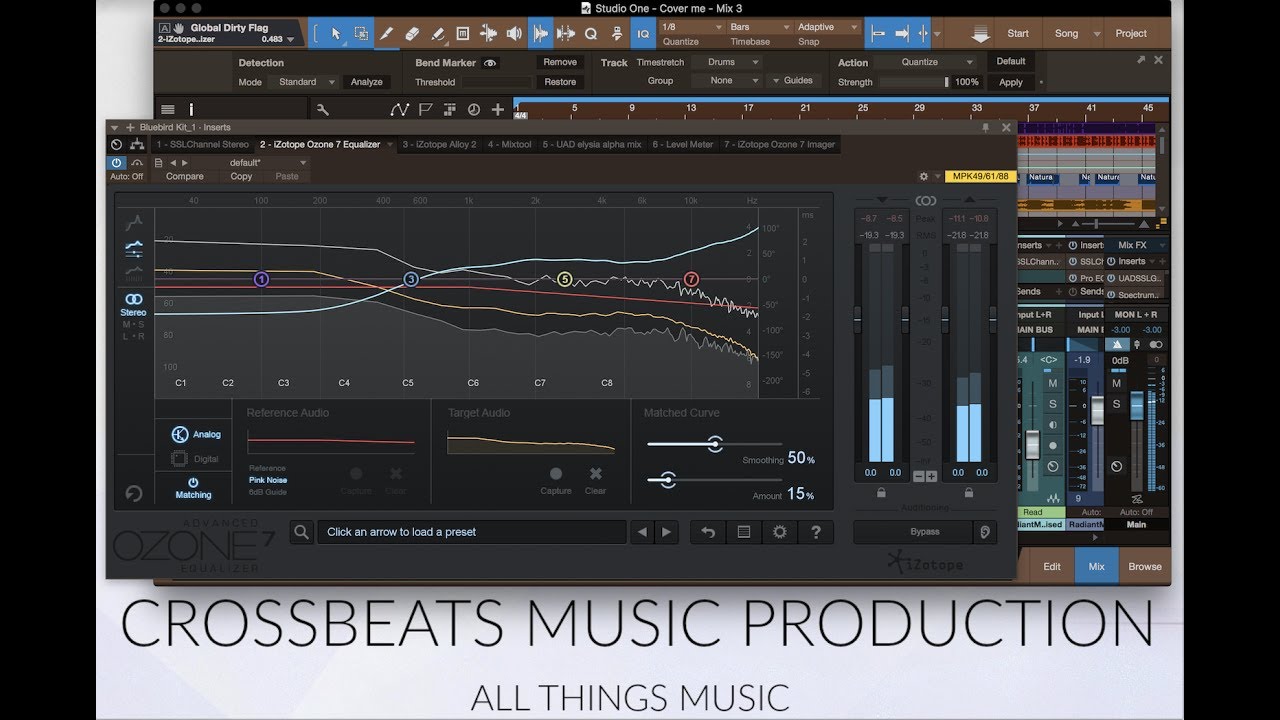Switch to 1 - SSLChannel Stereo tab
1280x720 pixels.
[203, 144]
